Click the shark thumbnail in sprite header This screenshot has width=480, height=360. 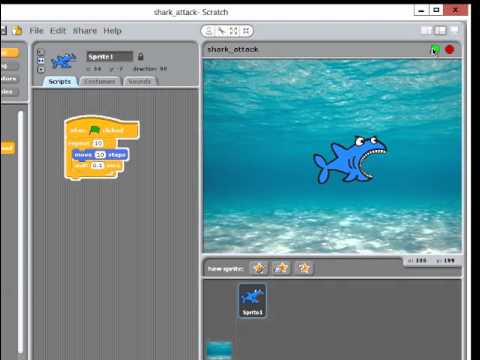[x=63, y=61]
